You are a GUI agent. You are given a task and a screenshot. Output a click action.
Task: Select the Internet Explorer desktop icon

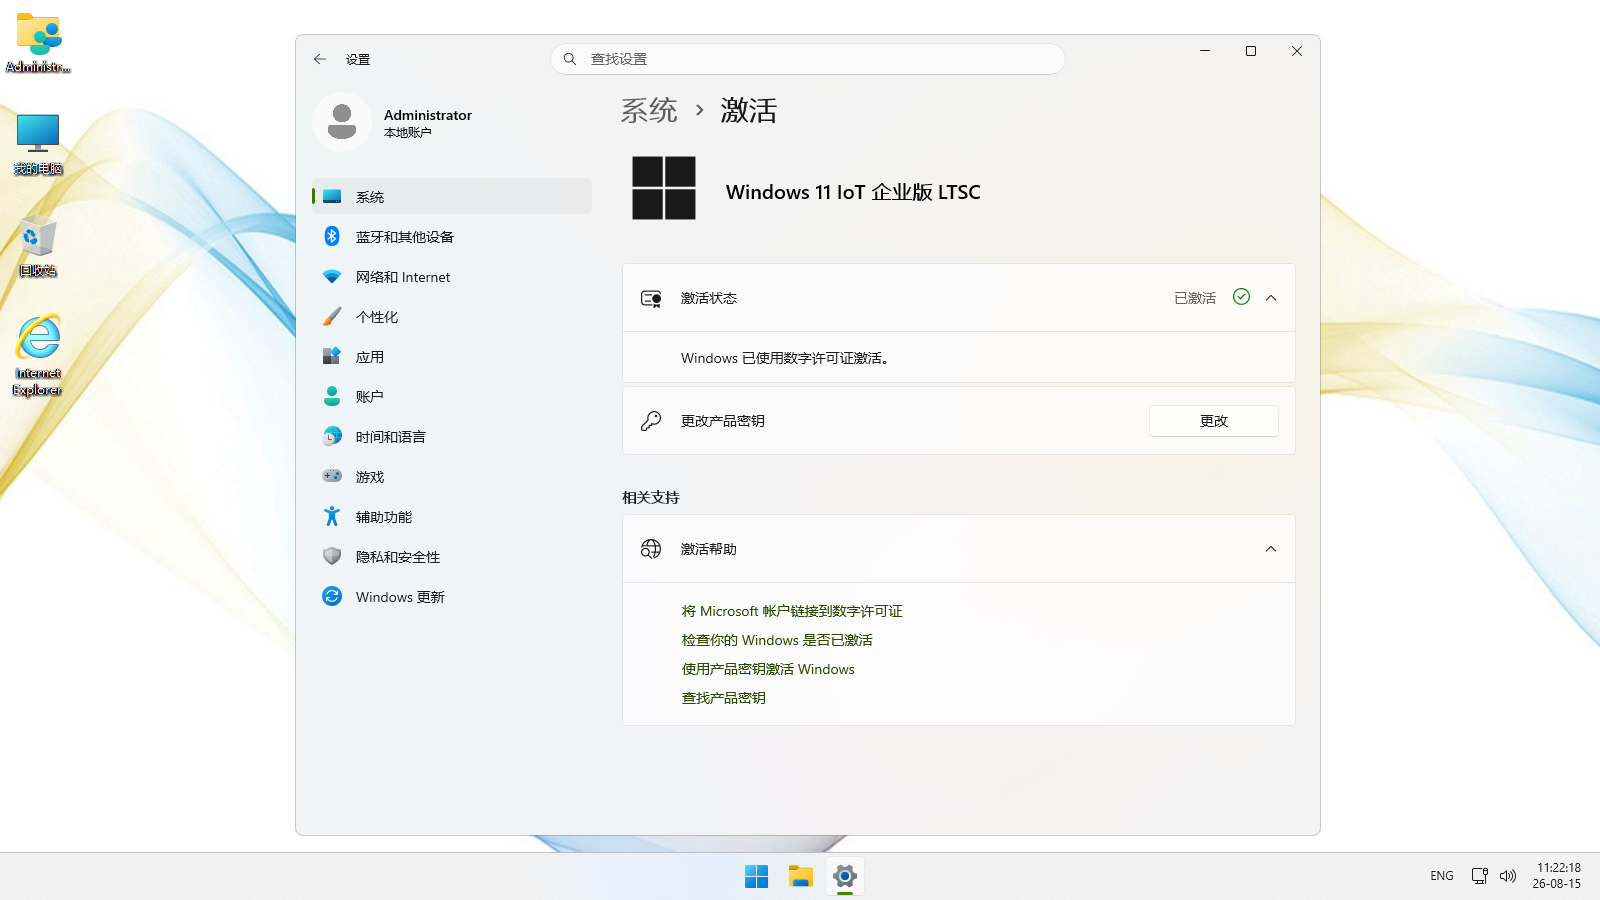click(x=38, y=356)
